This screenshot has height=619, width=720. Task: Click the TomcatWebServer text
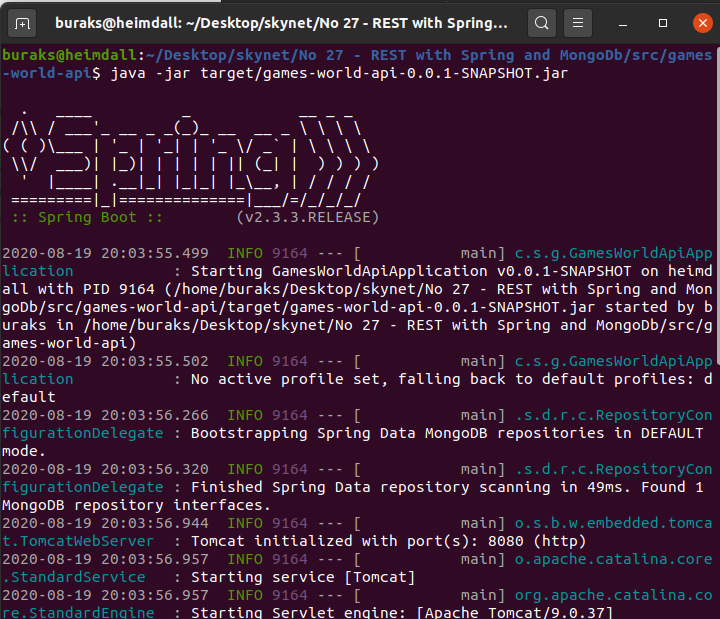click(87, 541)
